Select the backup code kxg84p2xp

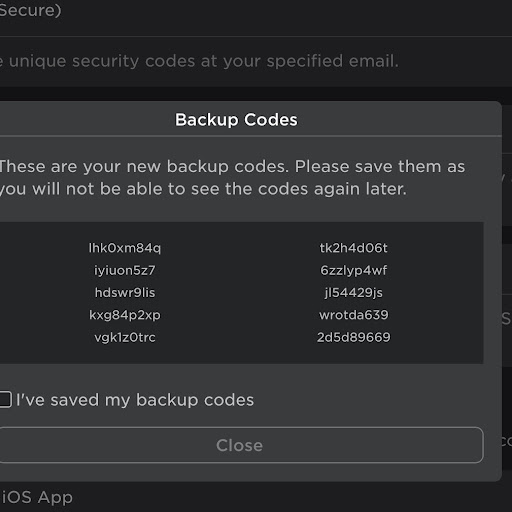pyautogui.click(x=125, y=315)
